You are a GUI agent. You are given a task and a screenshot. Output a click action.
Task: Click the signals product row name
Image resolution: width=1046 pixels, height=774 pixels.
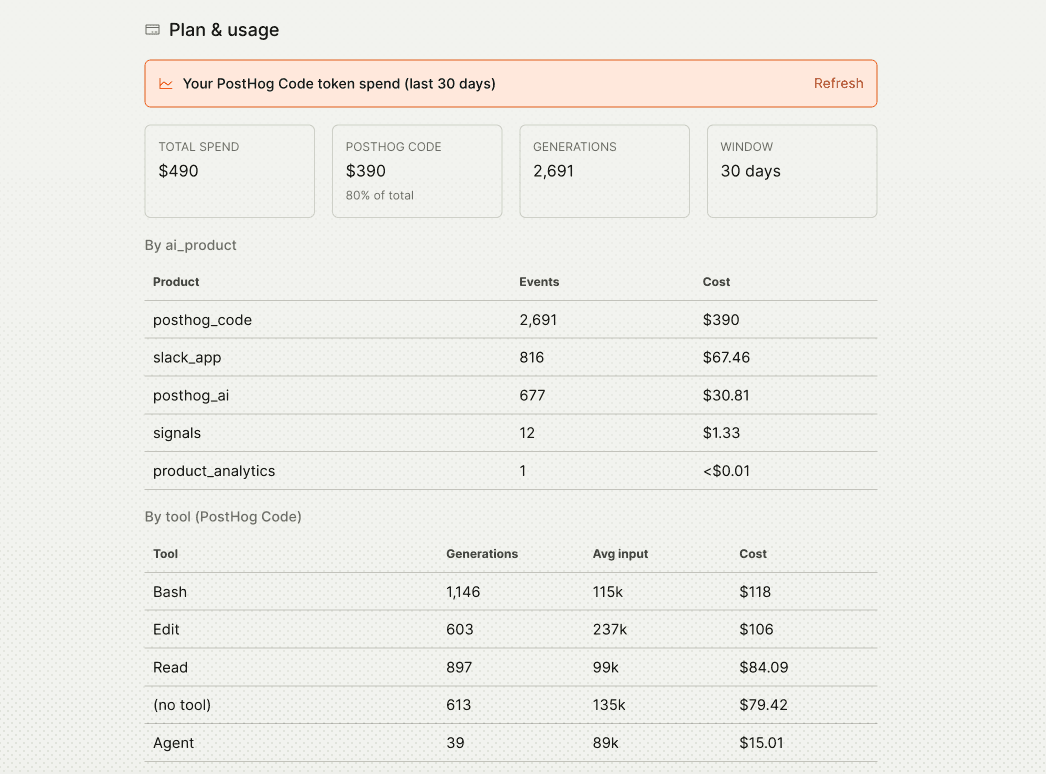pyautogui.click(x=177, y=433)
